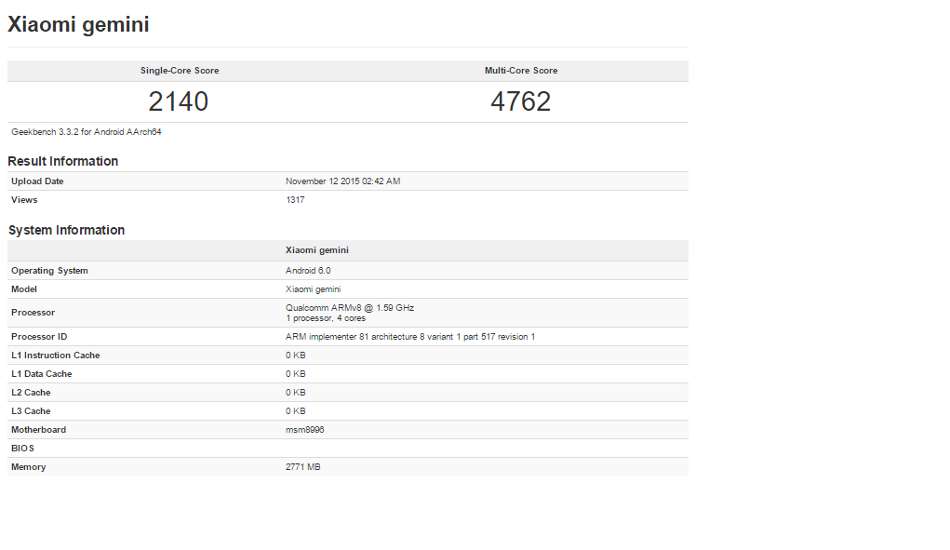Select the 'L1 Data Cache' label
Image resolution: width=950 pixels, height=550 pixels.
41,374
